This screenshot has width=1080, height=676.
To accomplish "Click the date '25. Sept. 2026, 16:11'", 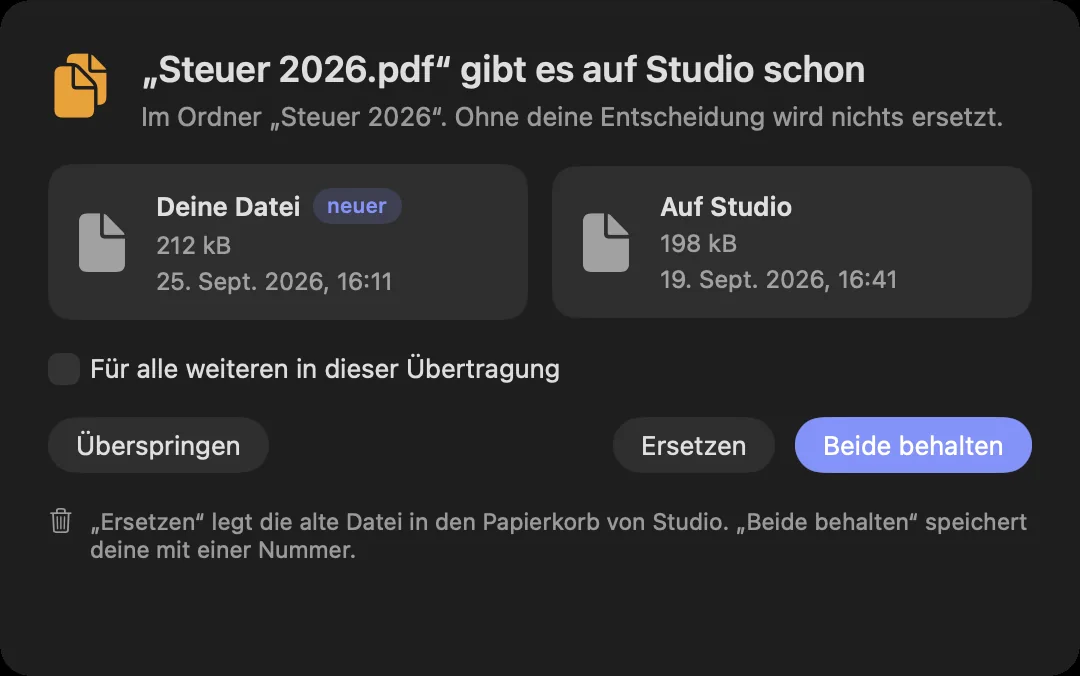I will tap(274, 281).
